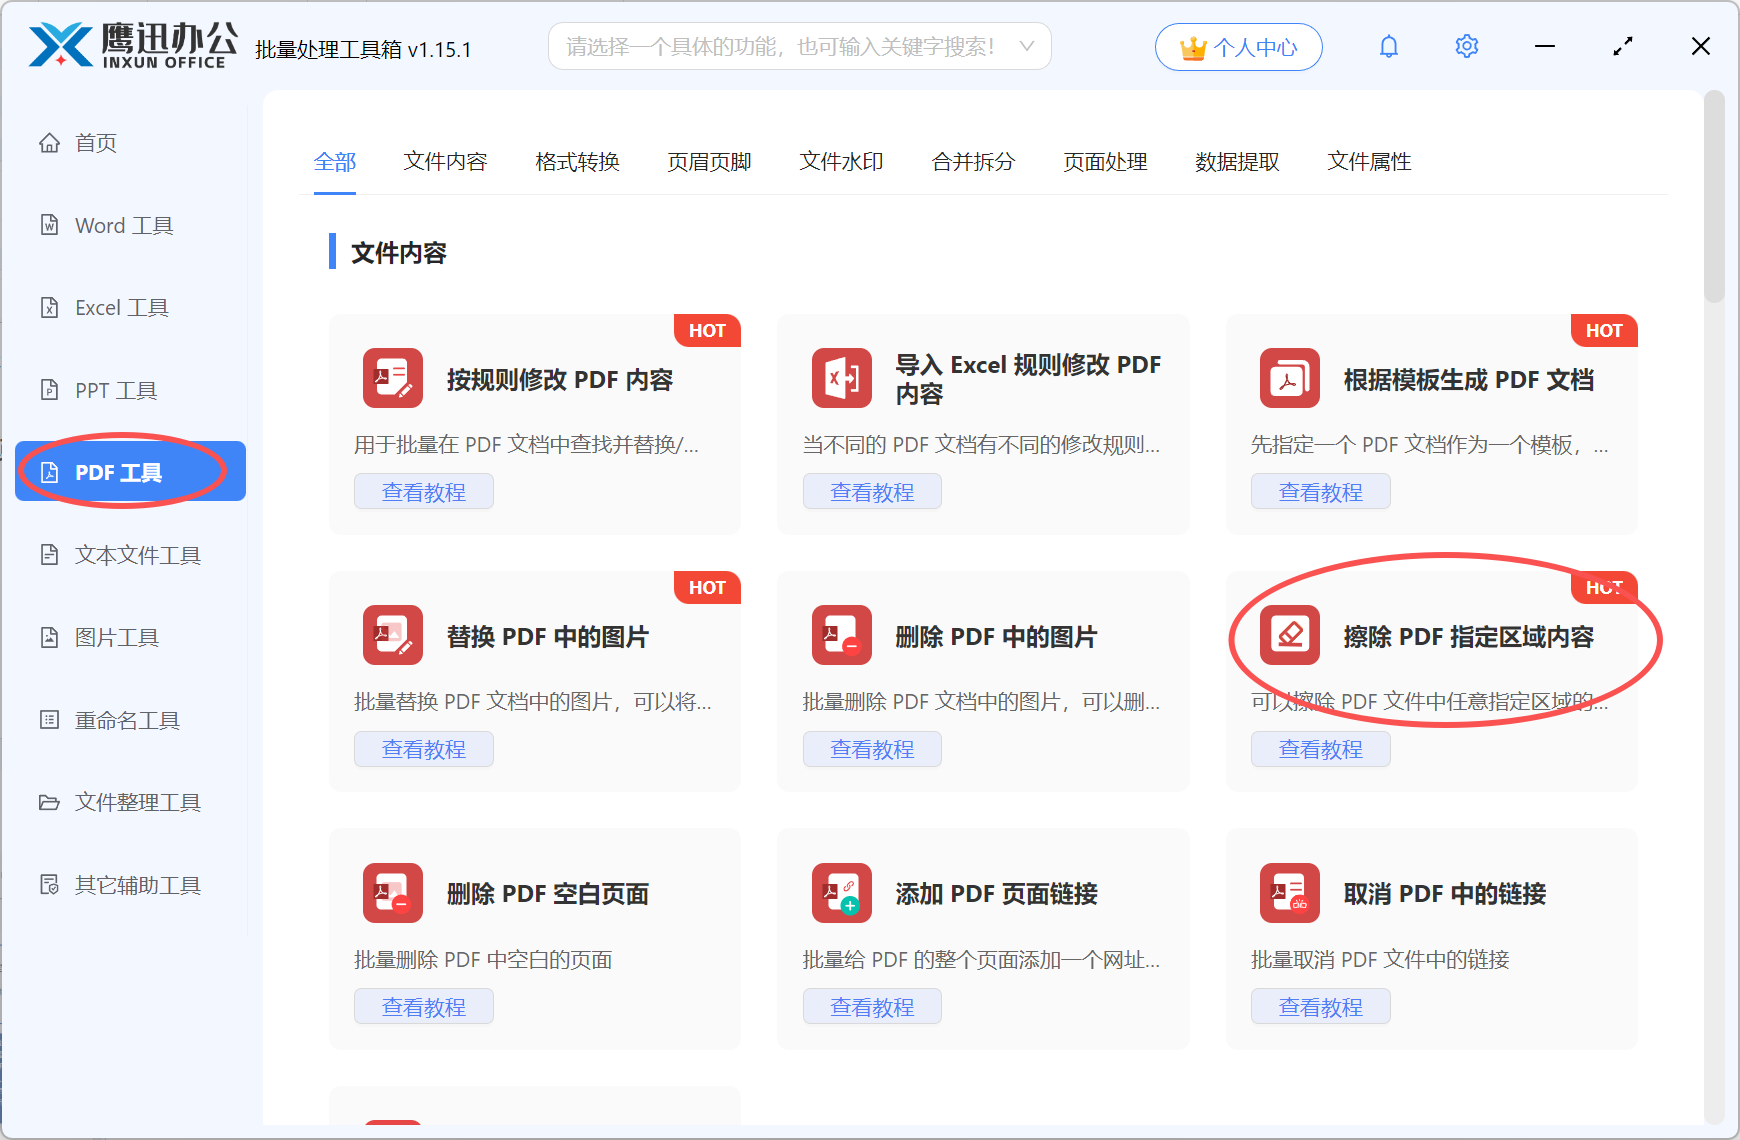The width and height of the screenshot is (1740, 1140).
Task: Select the 数据提取 category
Action: click(x=1238, y=162)
